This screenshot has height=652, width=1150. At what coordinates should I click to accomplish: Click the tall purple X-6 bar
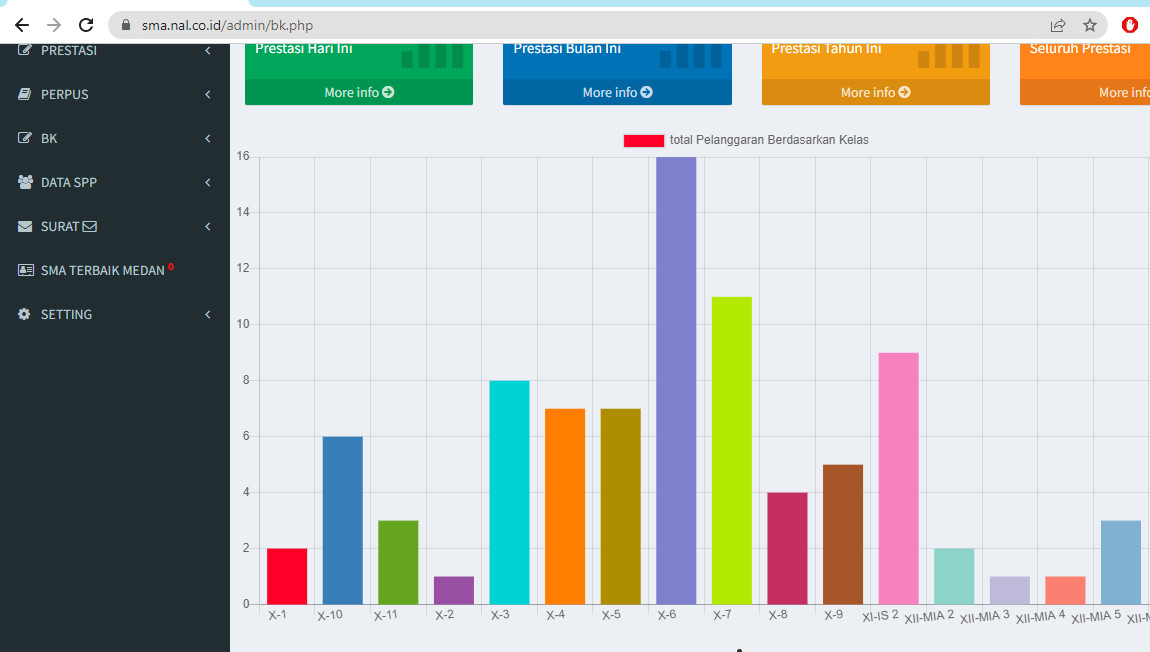tap(676, 380)
